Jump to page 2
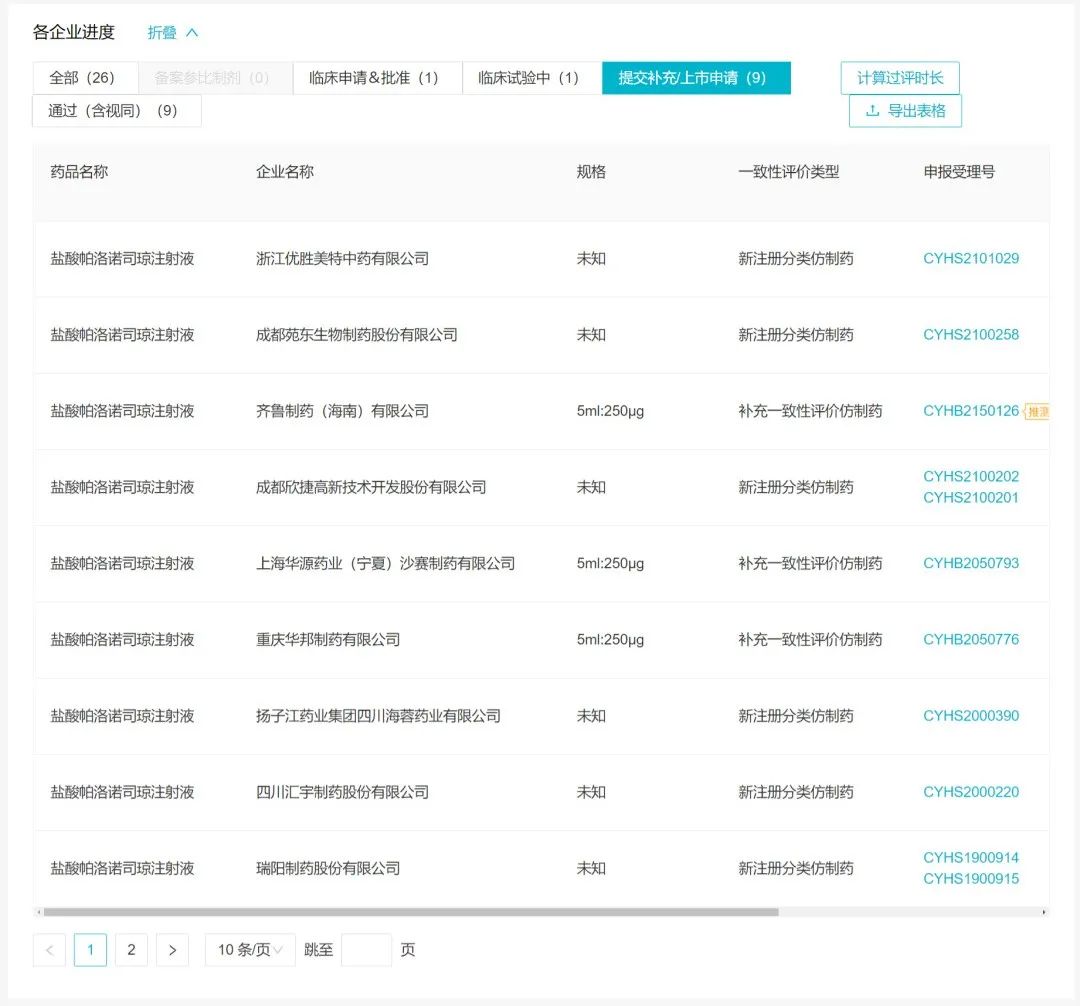Viewport: 1080px width, 1006px height. click(131, 950)
